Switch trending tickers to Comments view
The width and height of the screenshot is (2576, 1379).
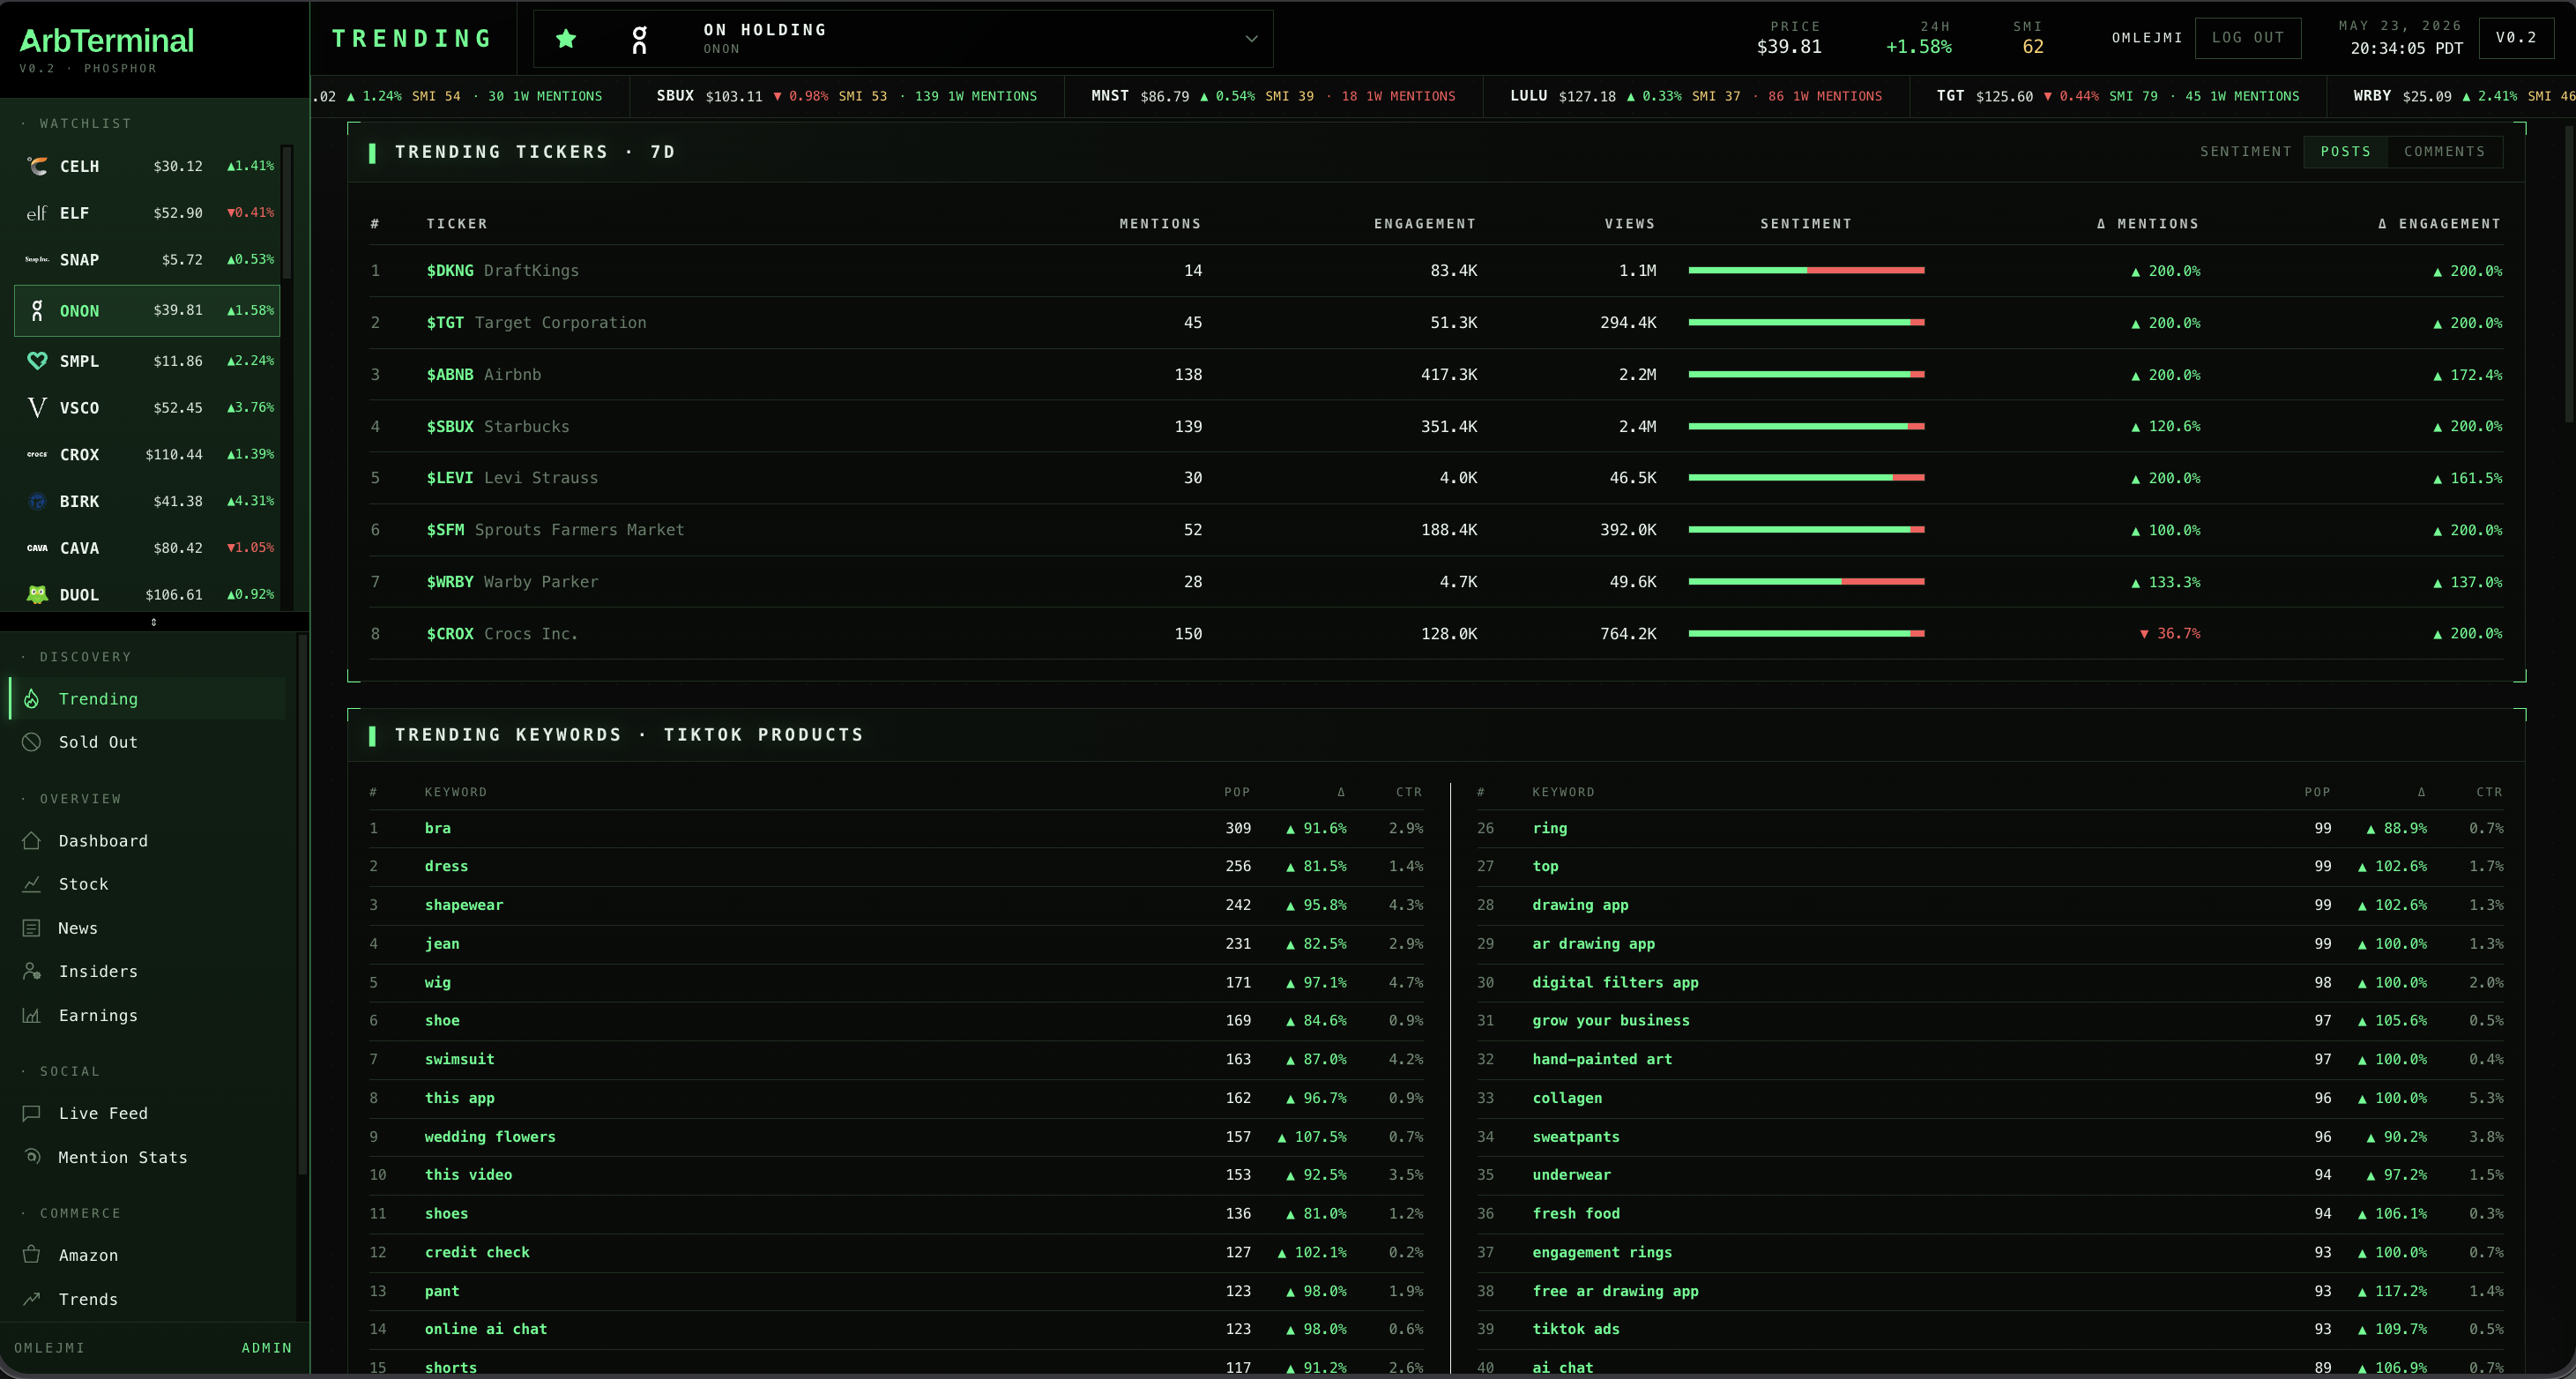(x=2444, y=152)
